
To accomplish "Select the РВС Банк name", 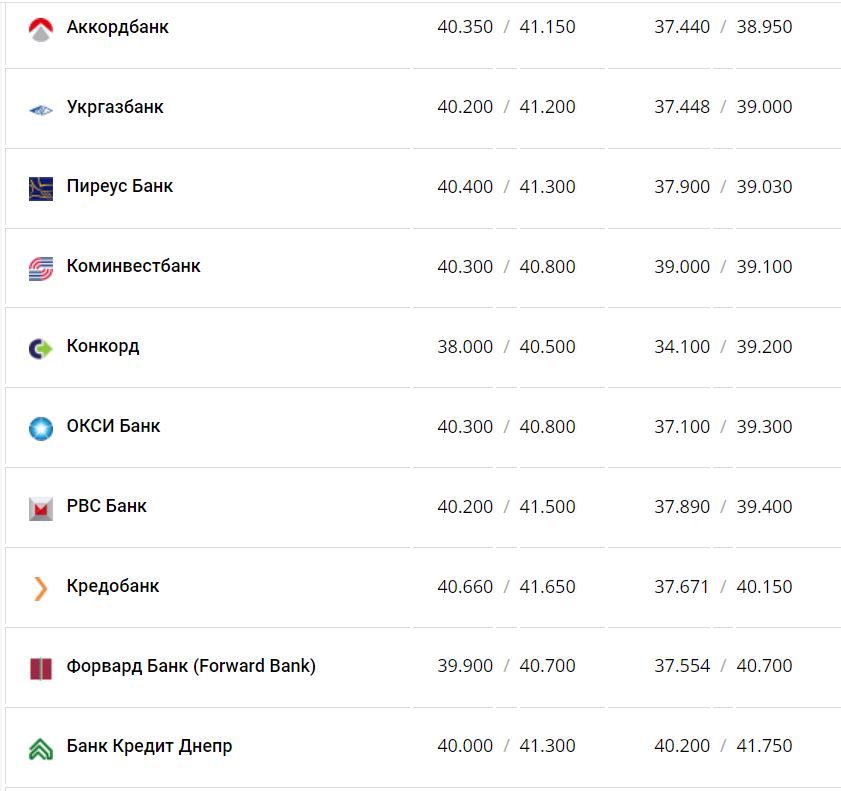I will tap(107, 506).
